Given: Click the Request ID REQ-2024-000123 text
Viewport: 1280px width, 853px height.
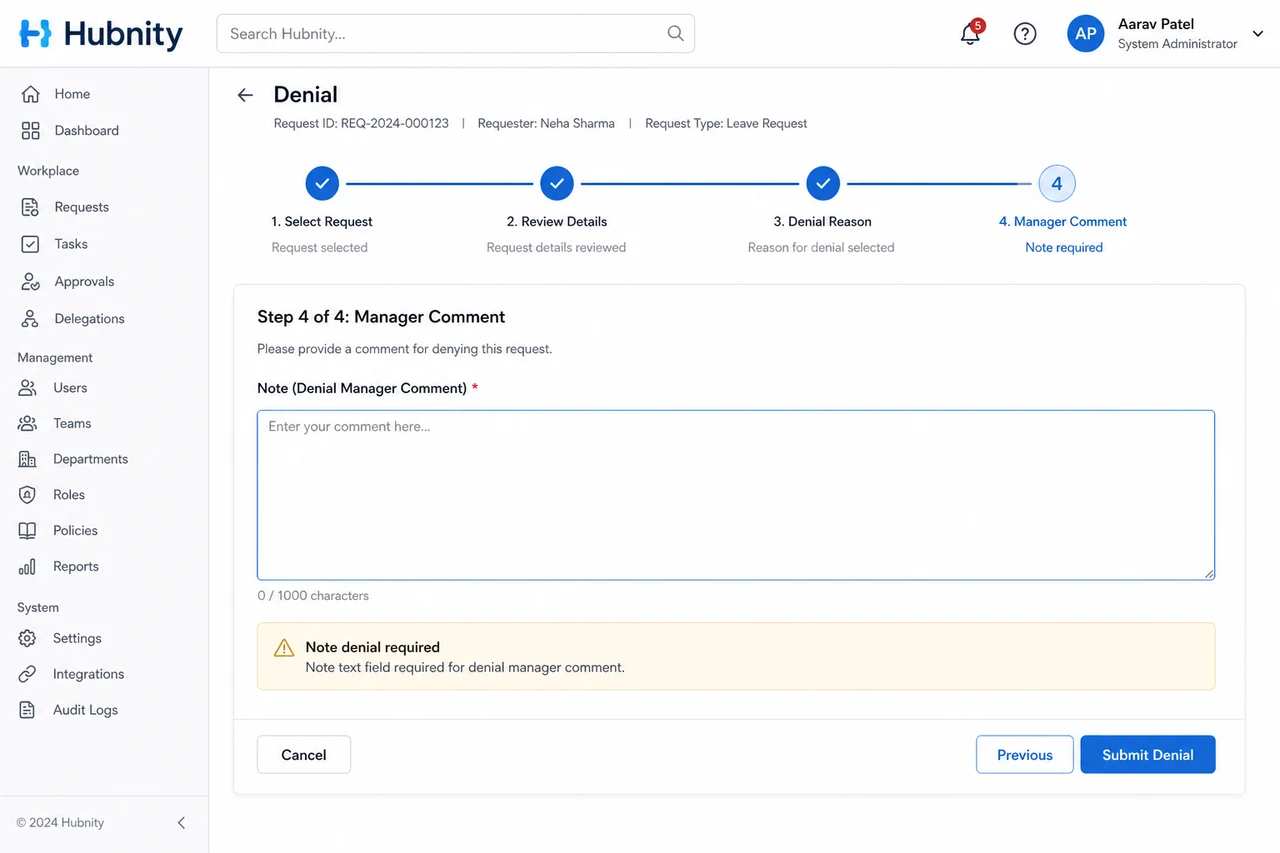Looking at the screenshot, I should coord(361,124).
